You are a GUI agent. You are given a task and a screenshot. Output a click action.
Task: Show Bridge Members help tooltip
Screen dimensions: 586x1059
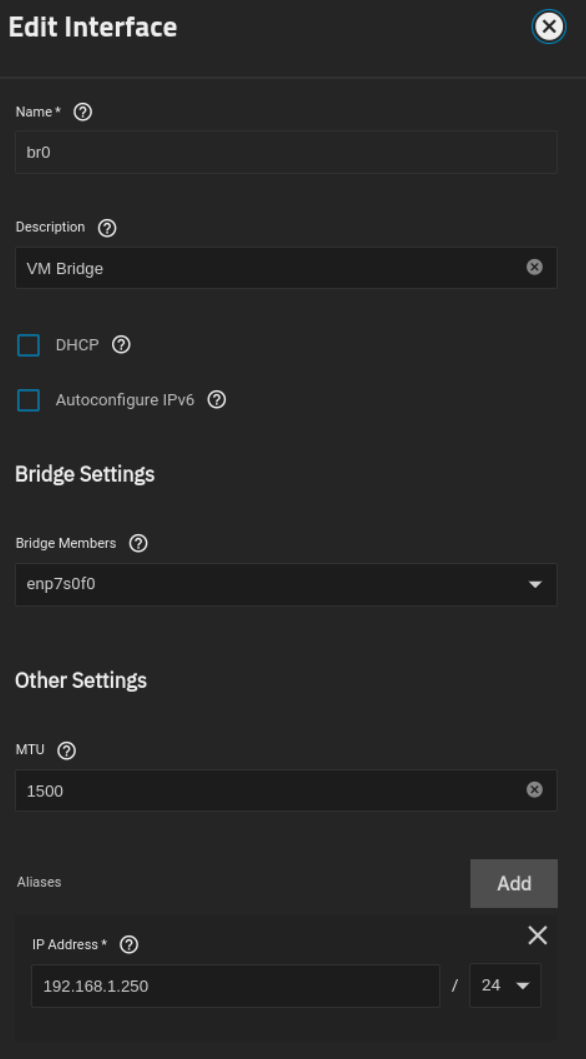coord(138,544)
